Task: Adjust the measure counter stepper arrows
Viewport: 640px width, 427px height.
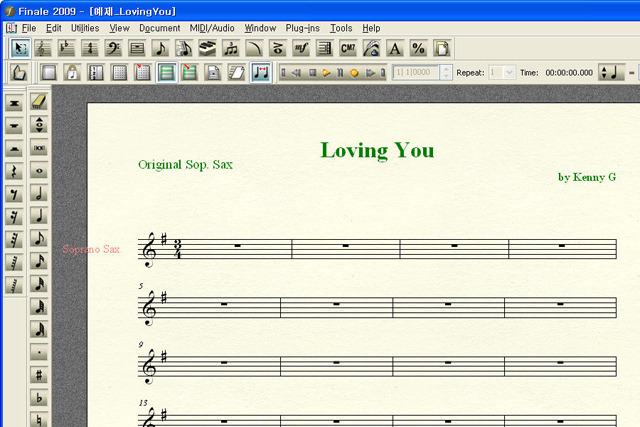Action: tap(446, 73)
